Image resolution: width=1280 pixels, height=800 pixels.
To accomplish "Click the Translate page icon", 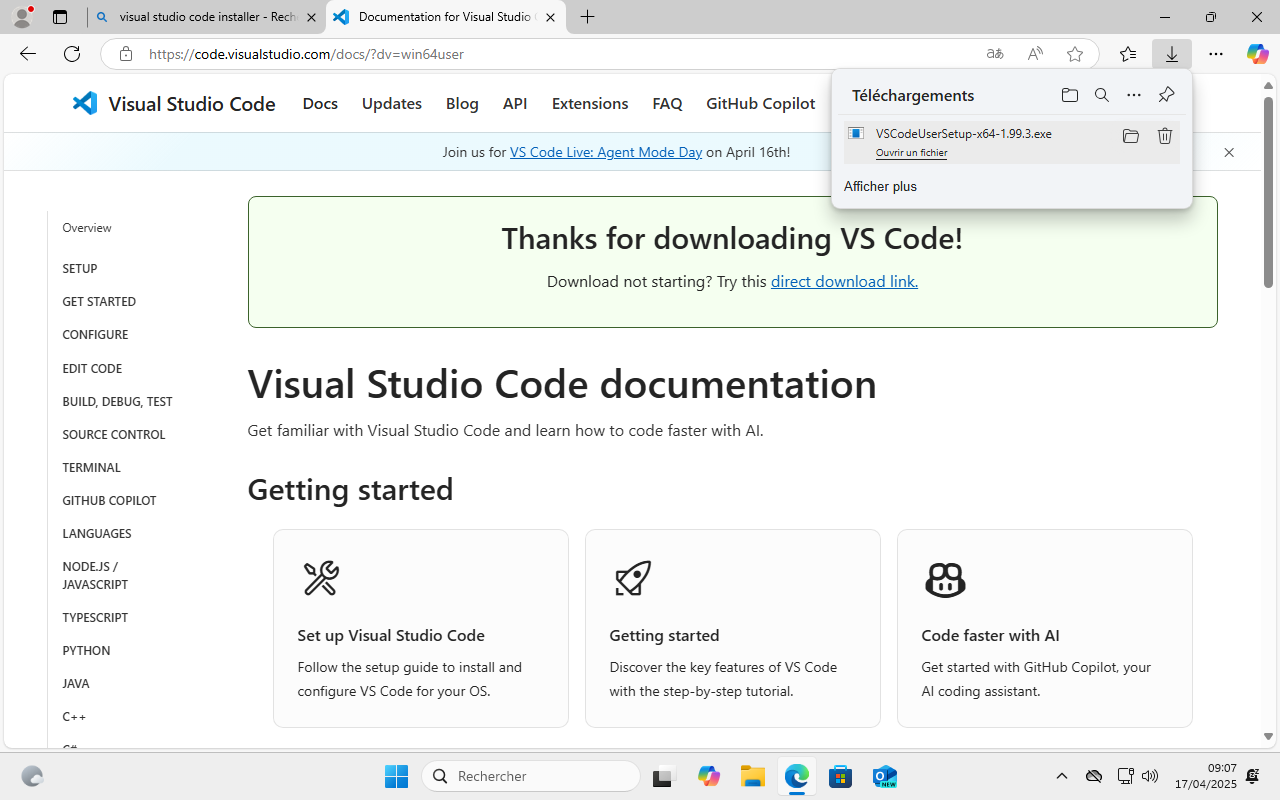I will click(995, 54).
